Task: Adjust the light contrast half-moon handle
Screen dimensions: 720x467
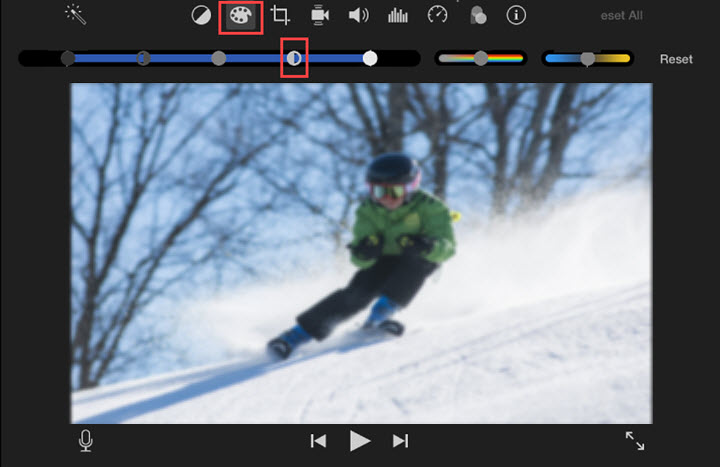Action: pos(294,58)
